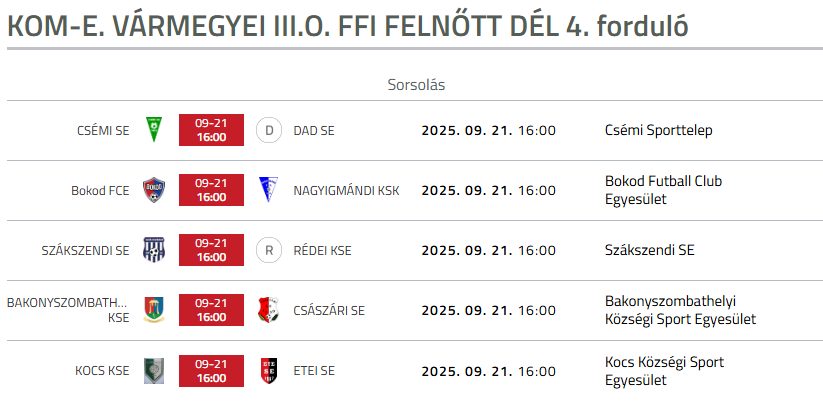Open the NAGYIGMÁNDI KSK team link
The image size is (823, 408).
click(346, 191)
